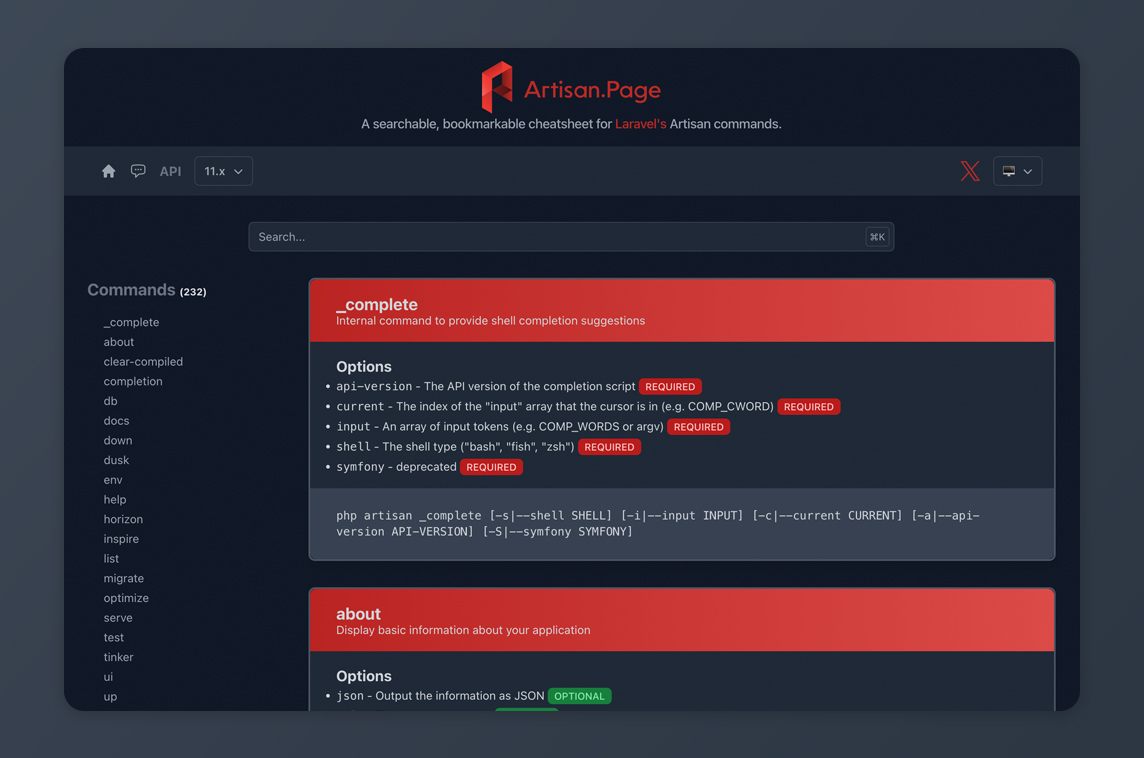Click the Artisan.Page logo
The height and width of the screenshot is (758, 1144).
(x=571, y=88)
